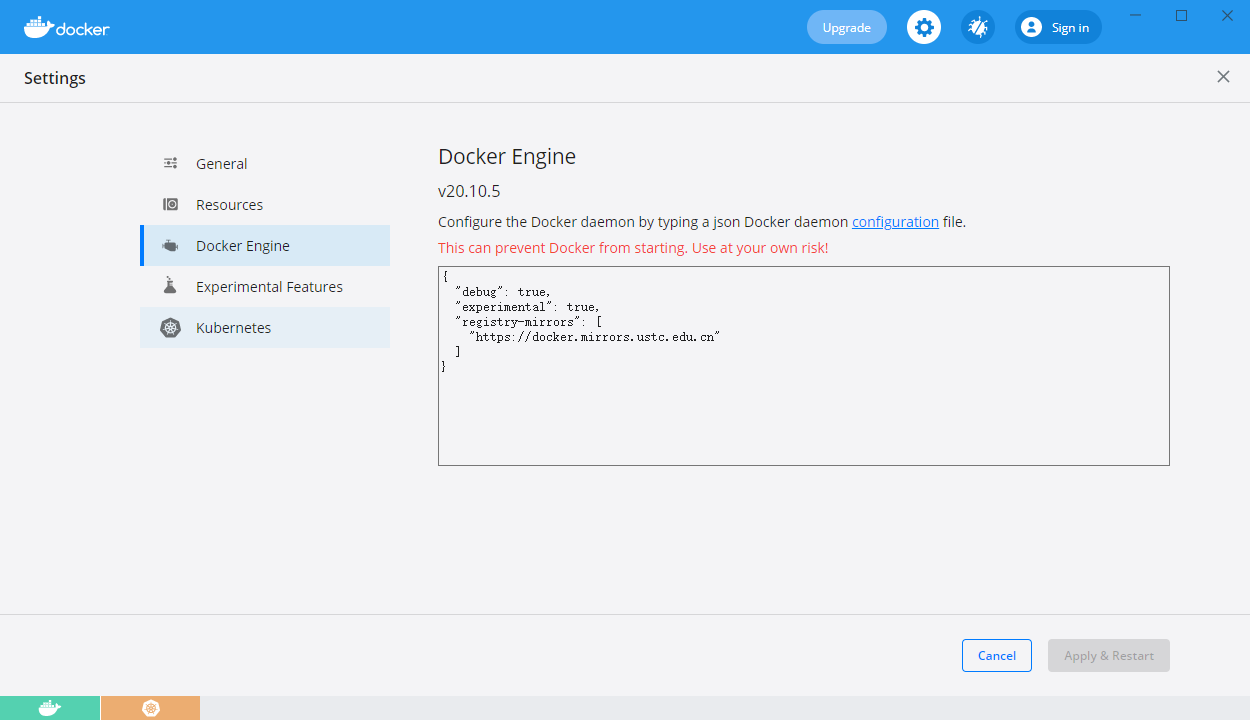Open the Settings gear in the title bar
The height and width of the screenshot is (720, 1250).
coord(923,27)
